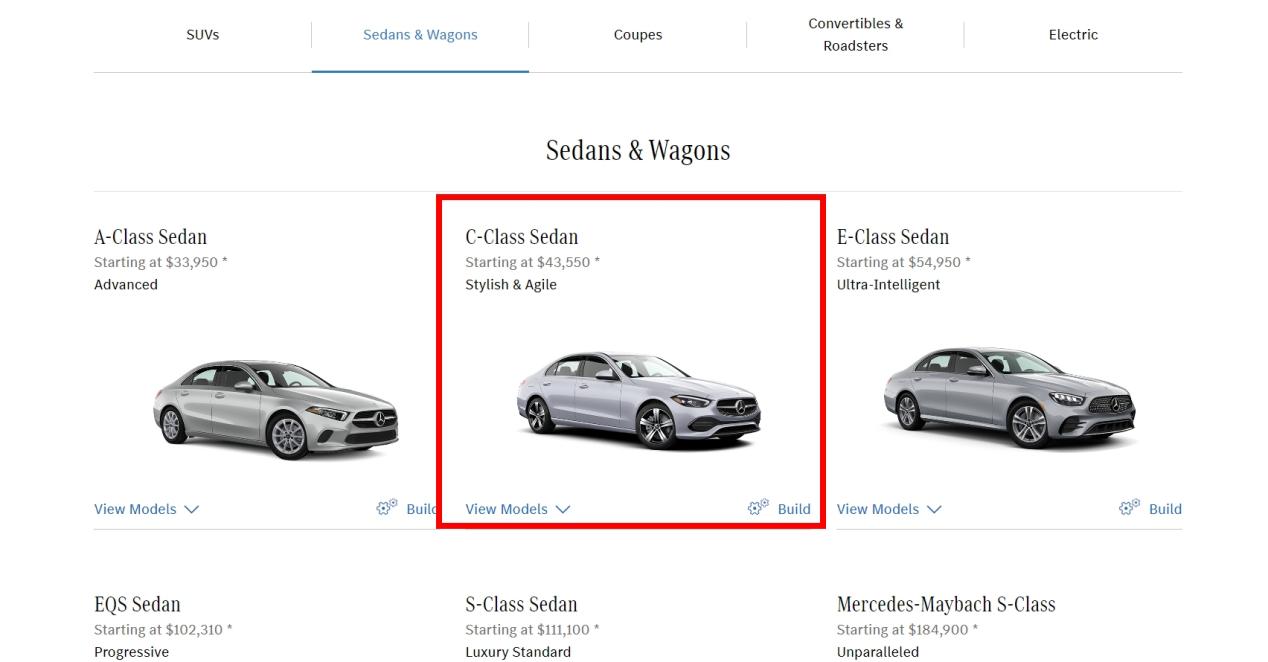Expand View Models chevron for E-Class Sedan
This screenshot has height=662, width=1268.
click(934, 509)
